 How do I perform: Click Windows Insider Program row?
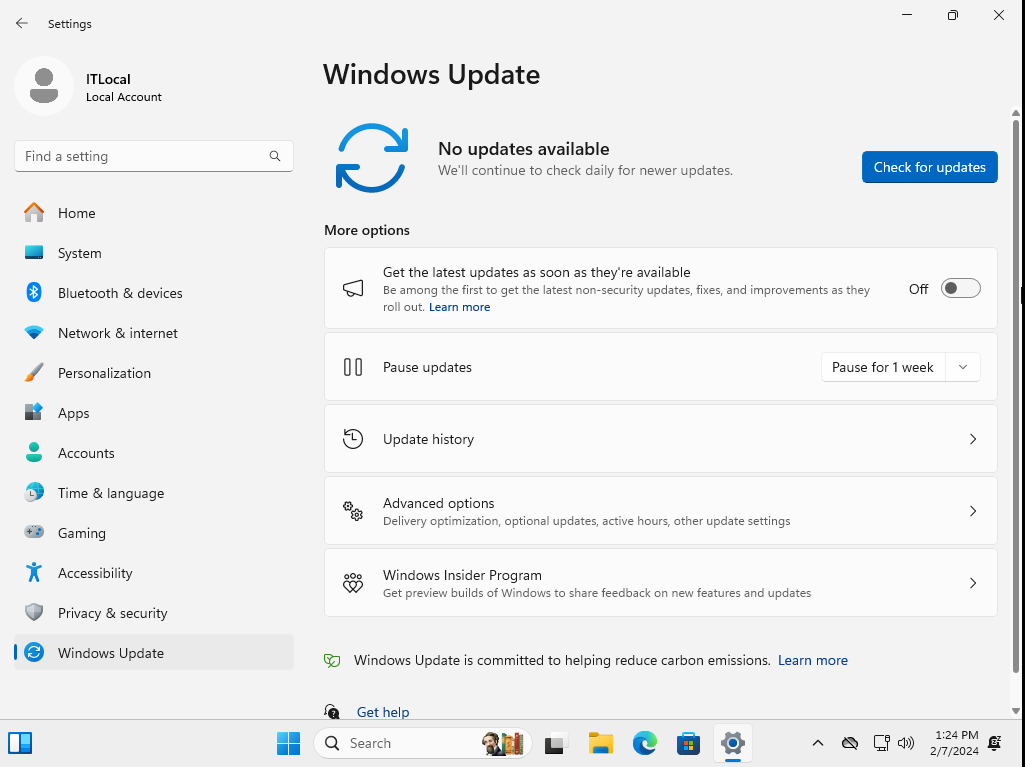[x=661, y=583]
